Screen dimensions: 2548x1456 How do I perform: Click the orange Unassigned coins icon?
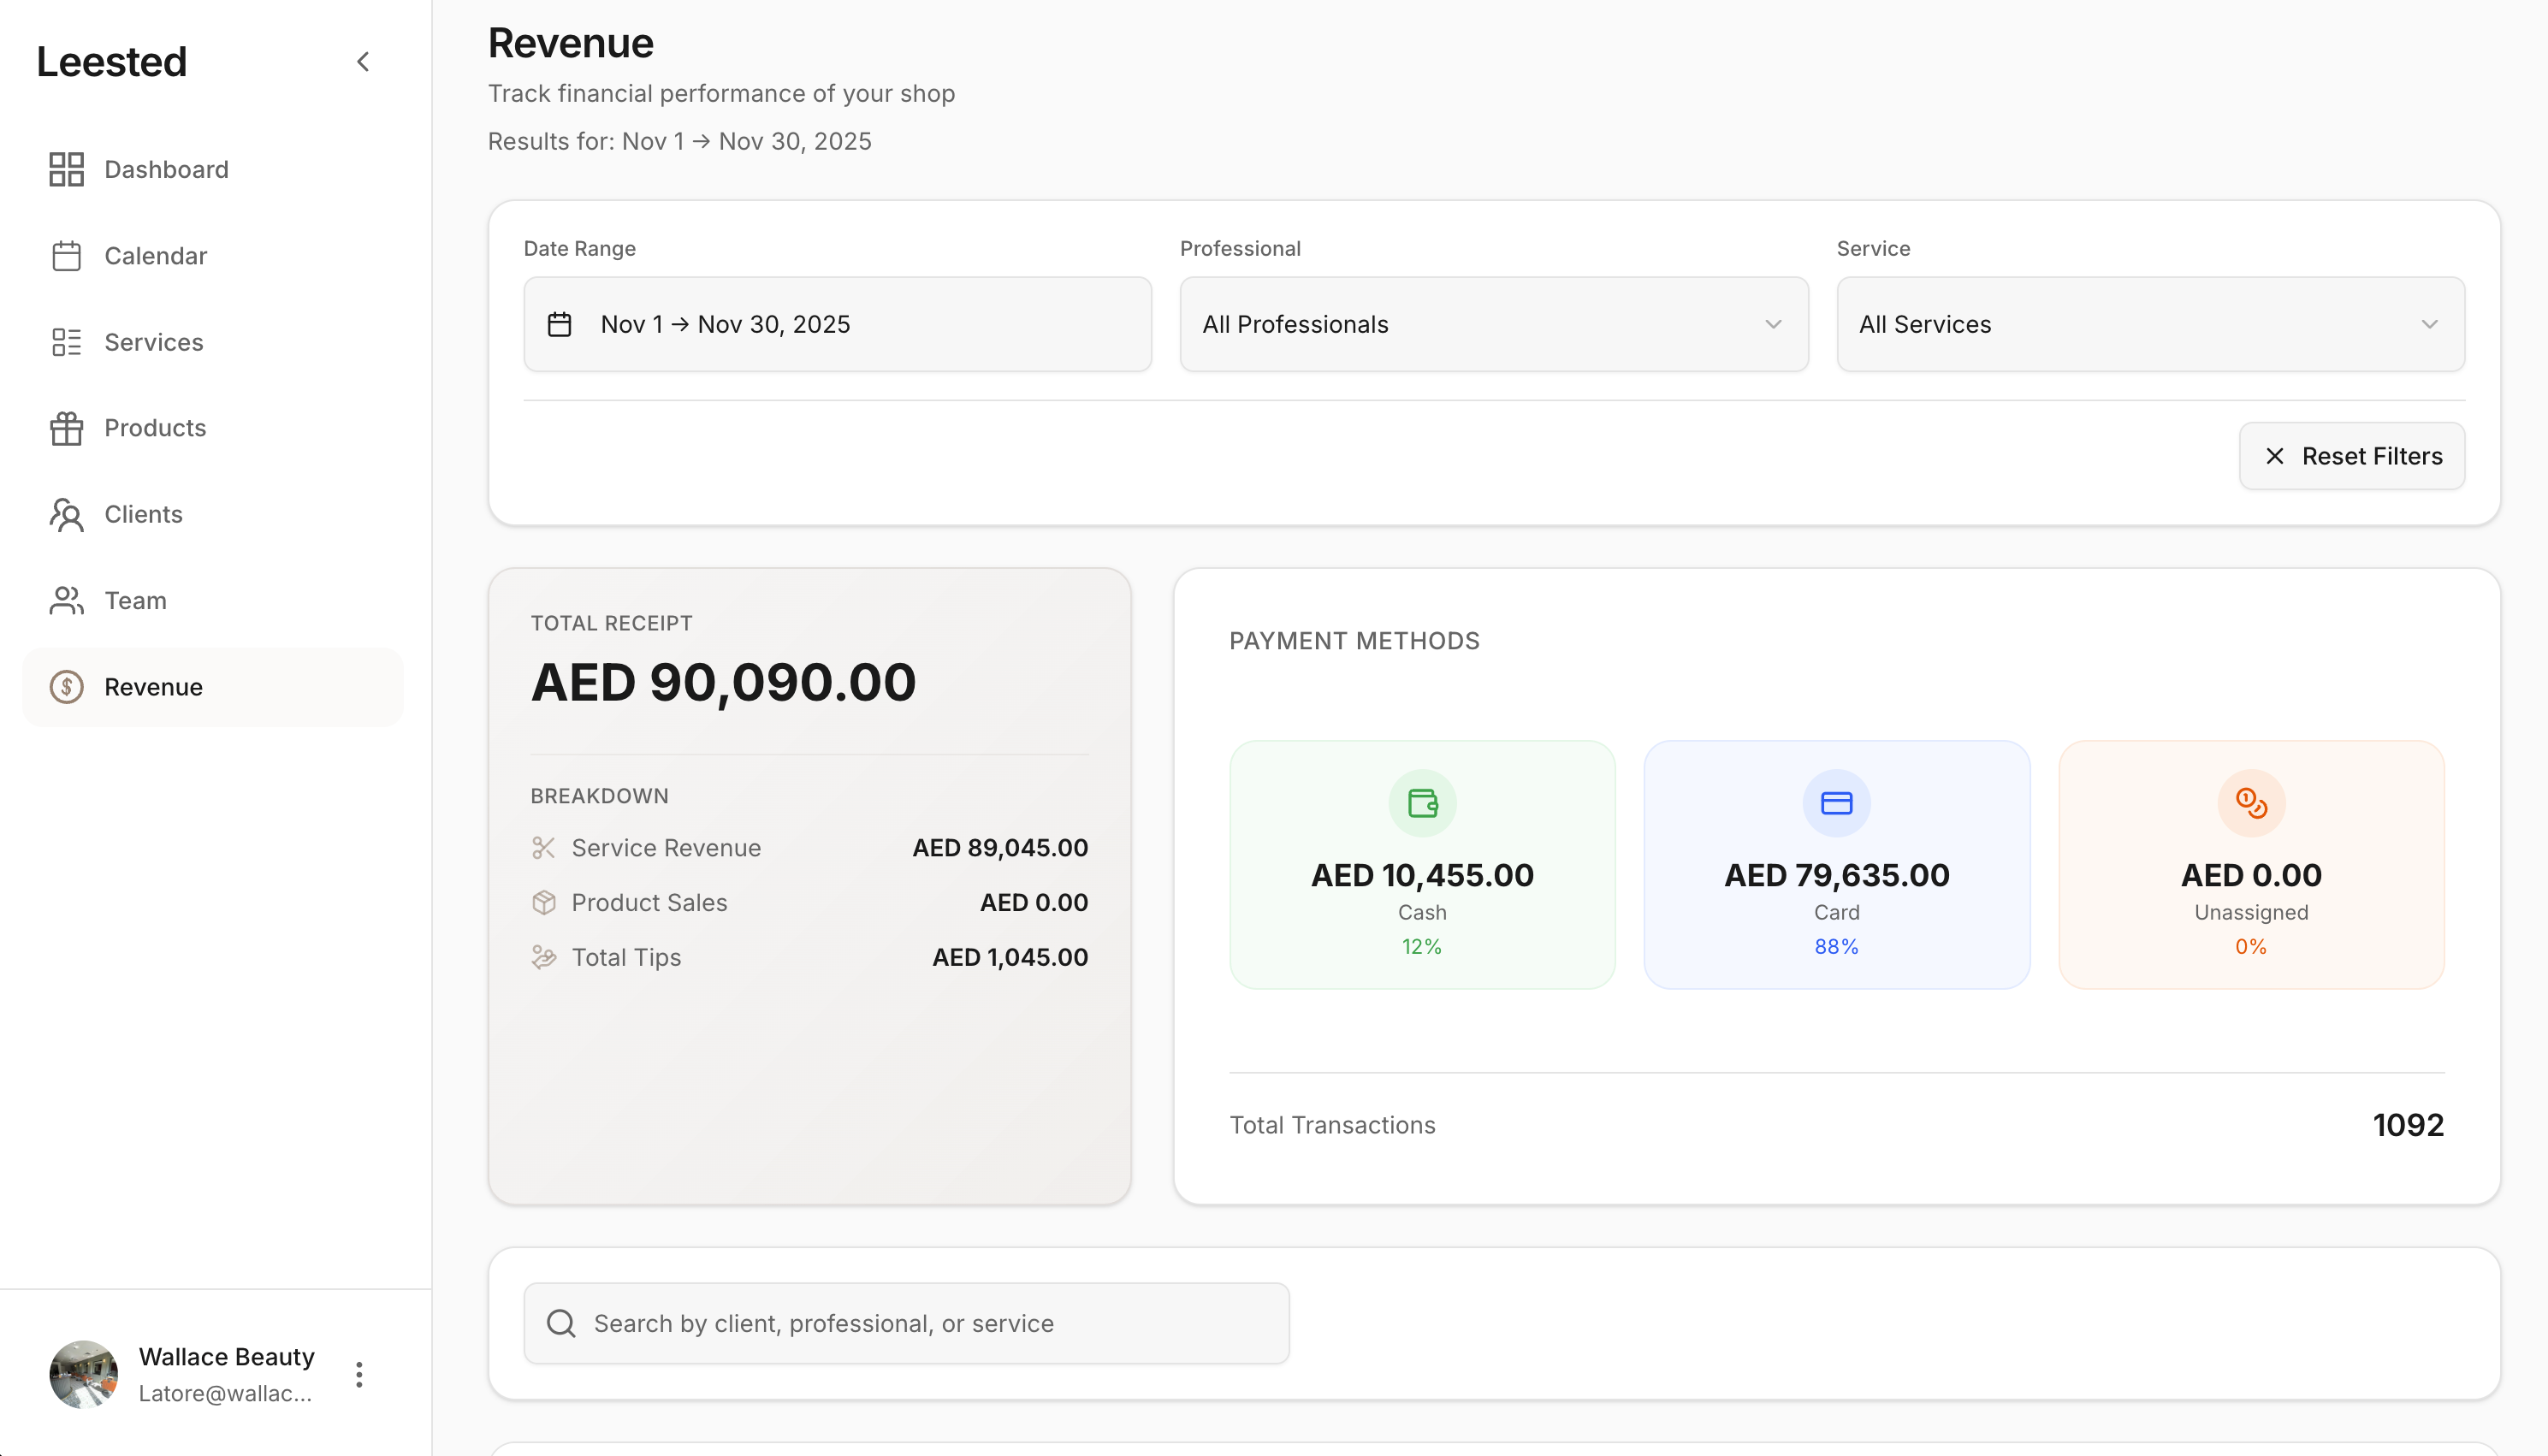click(x=2250, y=803)
